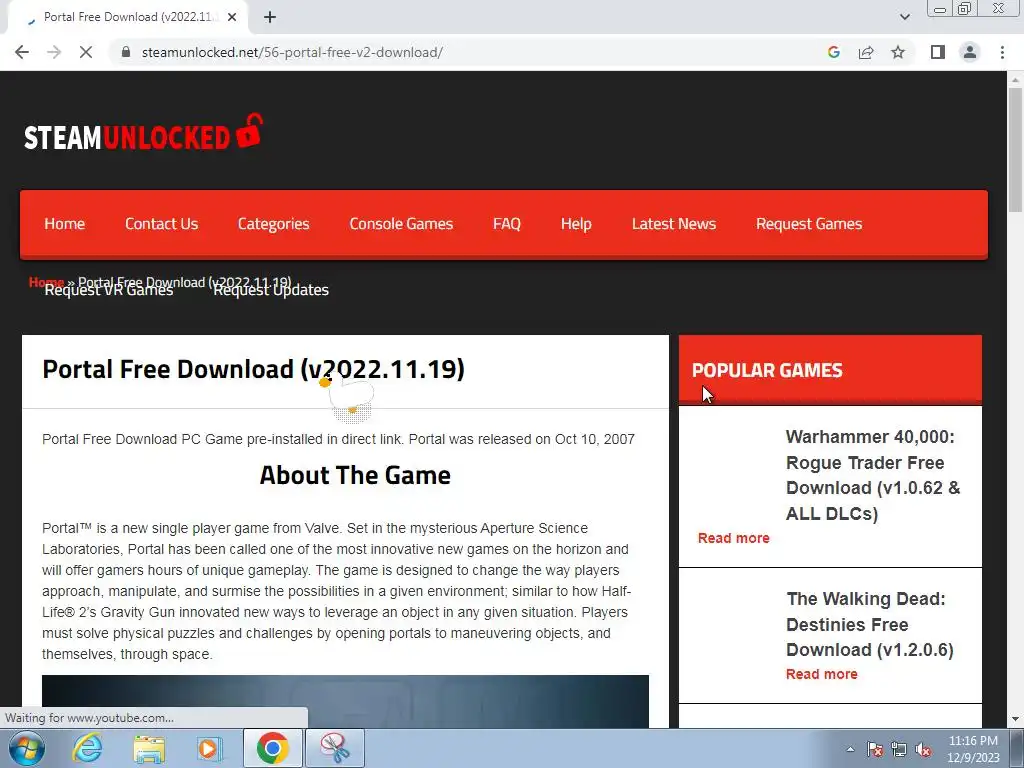The width and height of the screenshot is (1024, 768).
Task: Click the Google icon in address bar
Action: [x=833, y=52]
